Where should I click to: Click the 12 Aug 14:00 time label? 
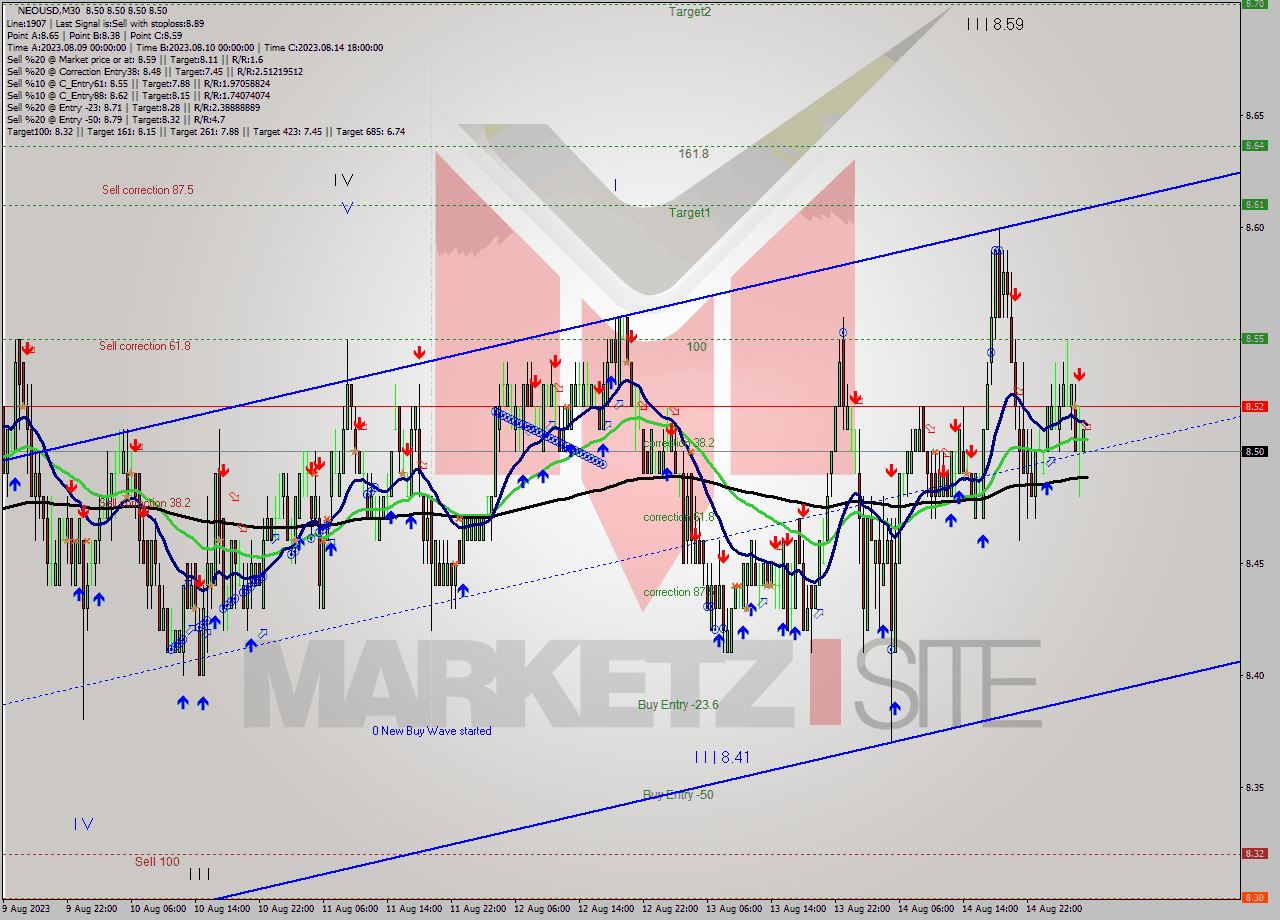click(605, 909)
